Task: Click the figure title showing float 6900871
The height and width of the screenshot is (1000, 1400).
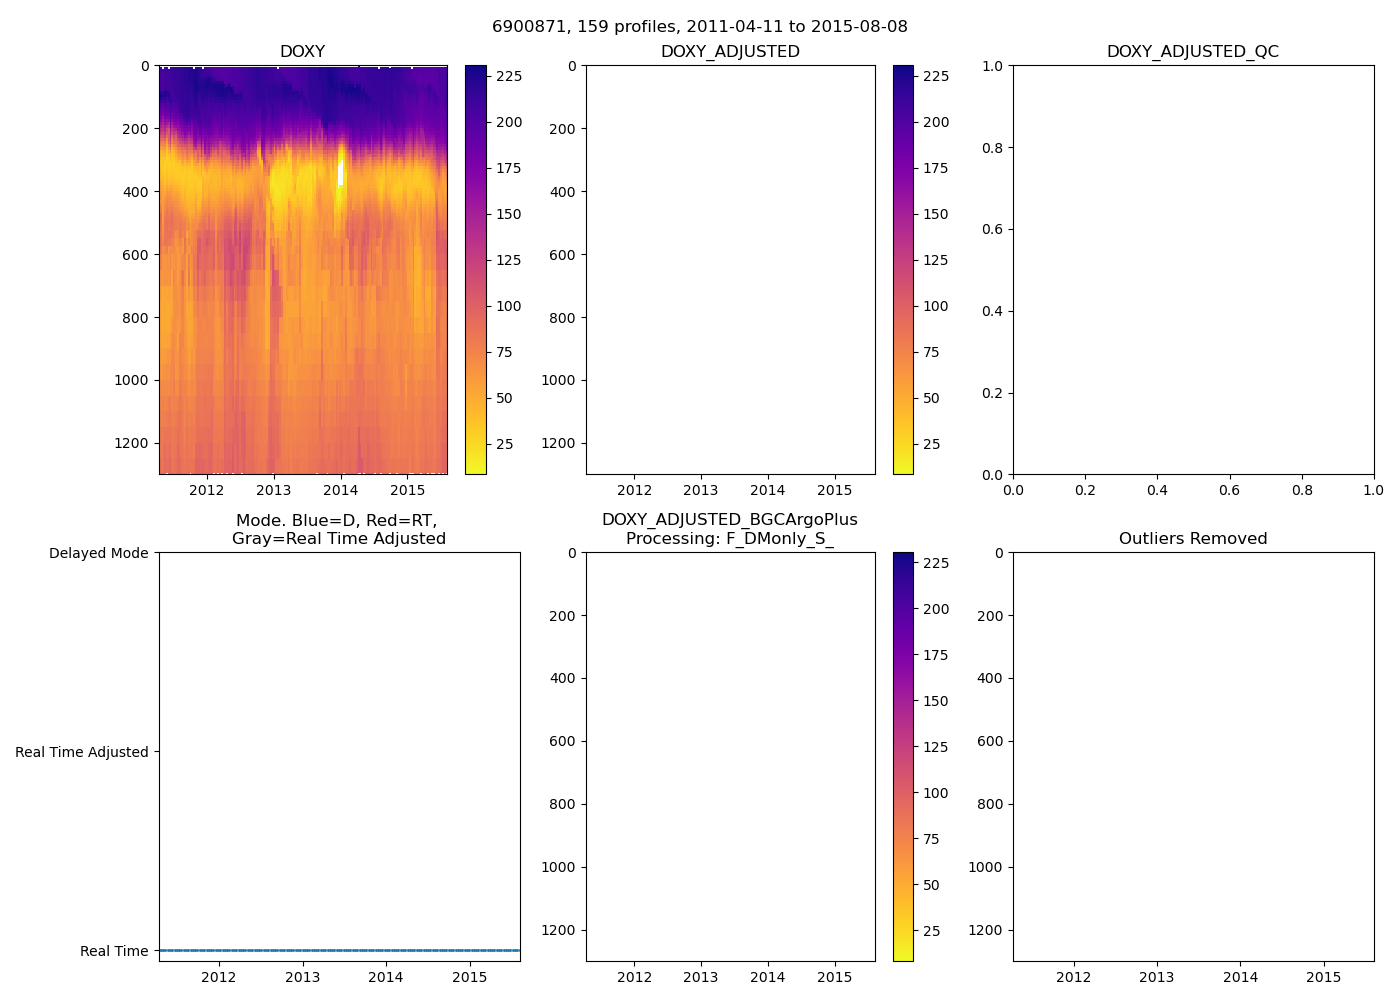Action: click(699, 27)
